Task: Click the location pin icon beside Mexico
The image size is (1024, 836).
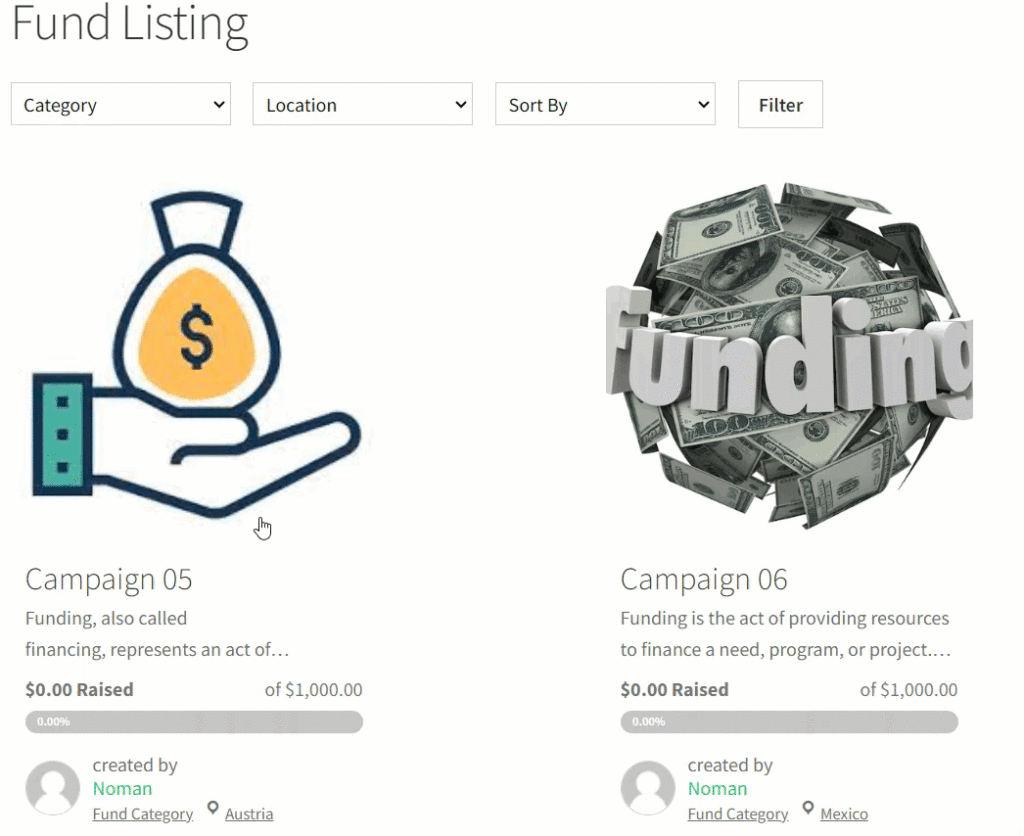Action: tap(808, 809)
